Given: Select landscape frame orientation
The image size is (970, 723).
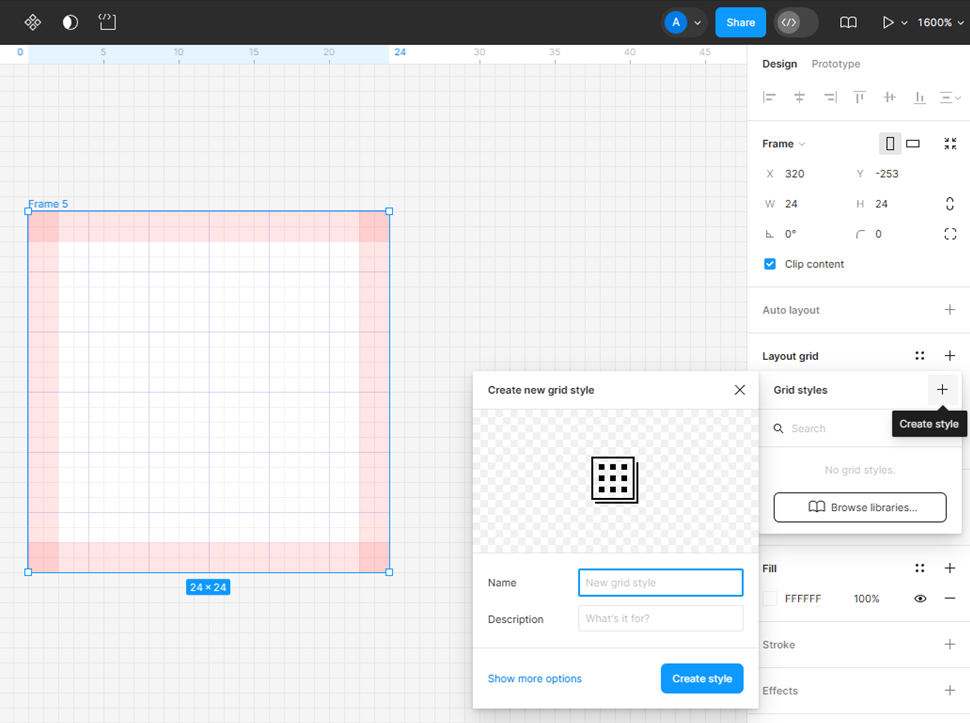Looking at the screenshot, I should (x=912, y=143).
